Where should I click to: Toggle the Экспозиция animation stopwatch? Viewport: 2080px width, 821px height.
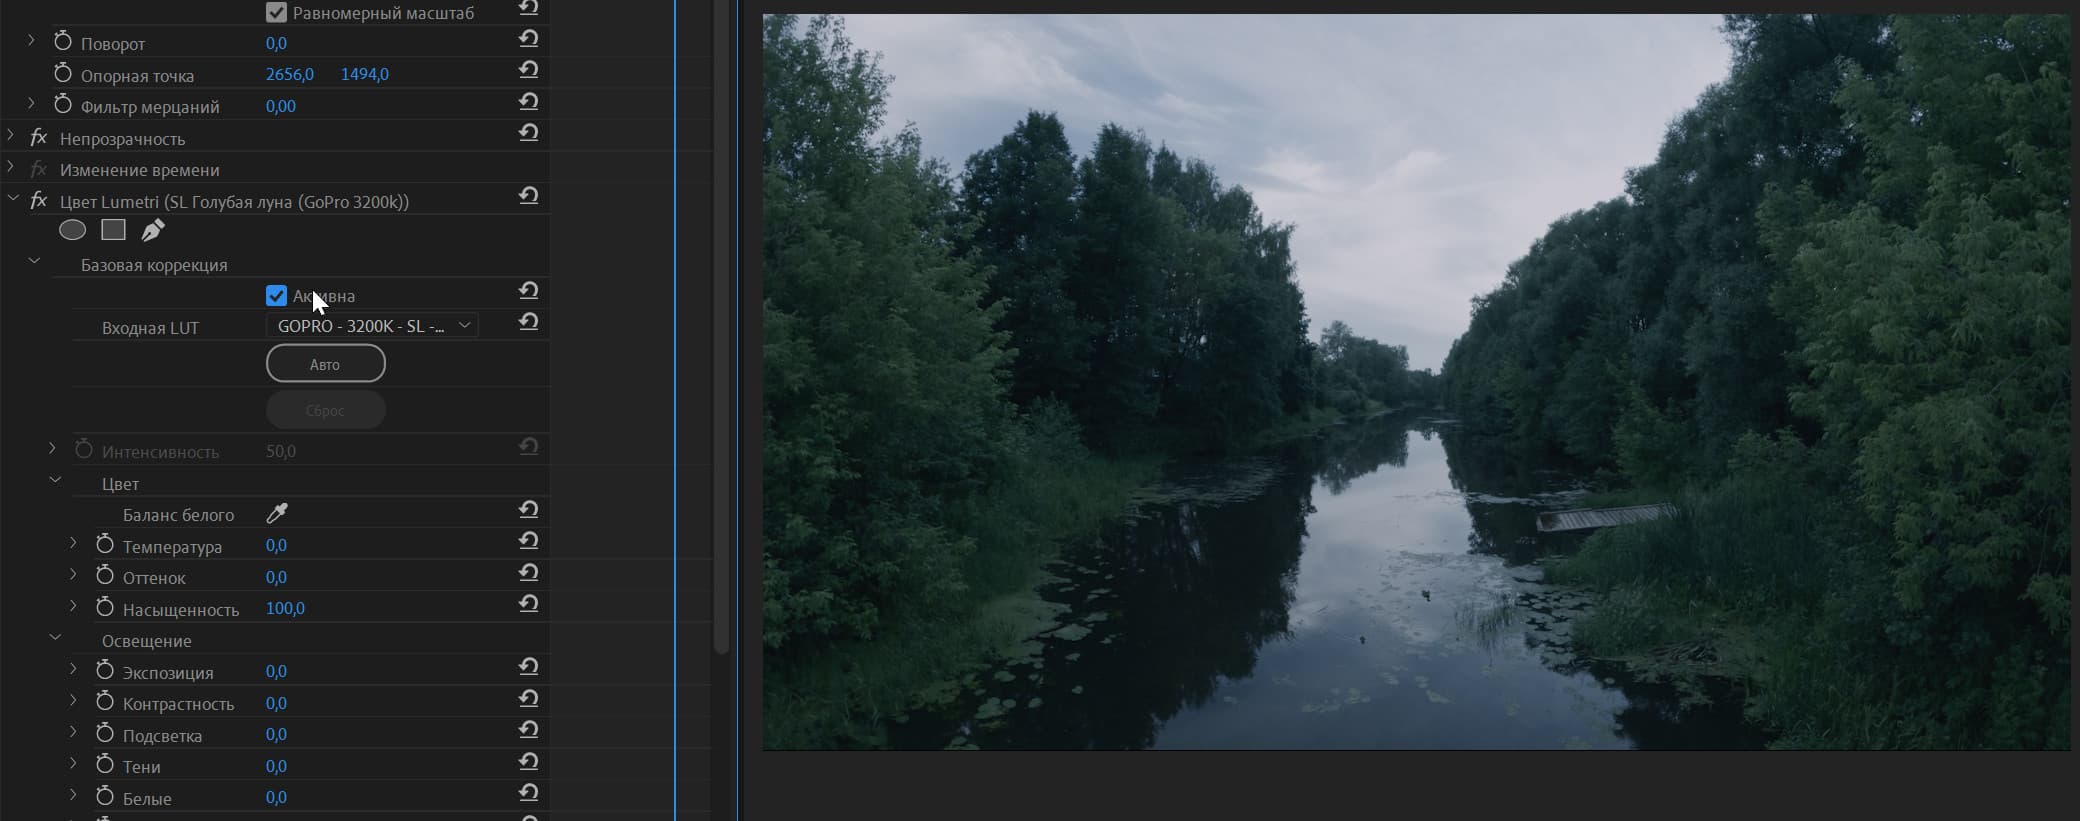click(105, 670)
